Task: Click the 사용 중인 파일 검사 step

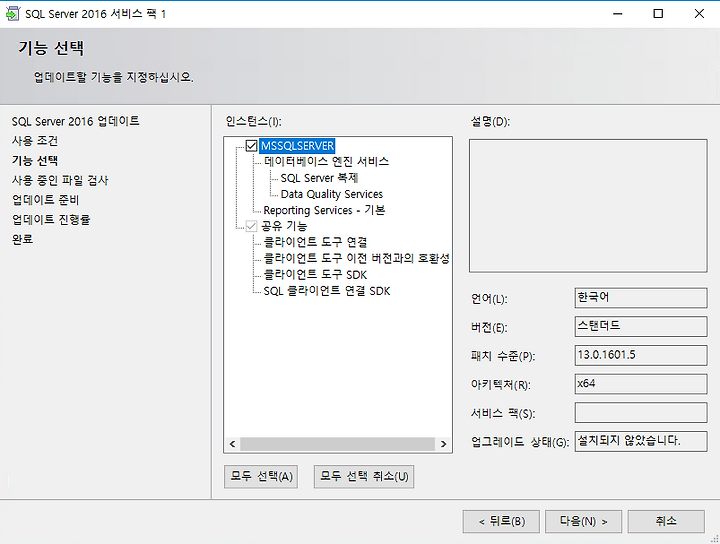Action: 60,180
